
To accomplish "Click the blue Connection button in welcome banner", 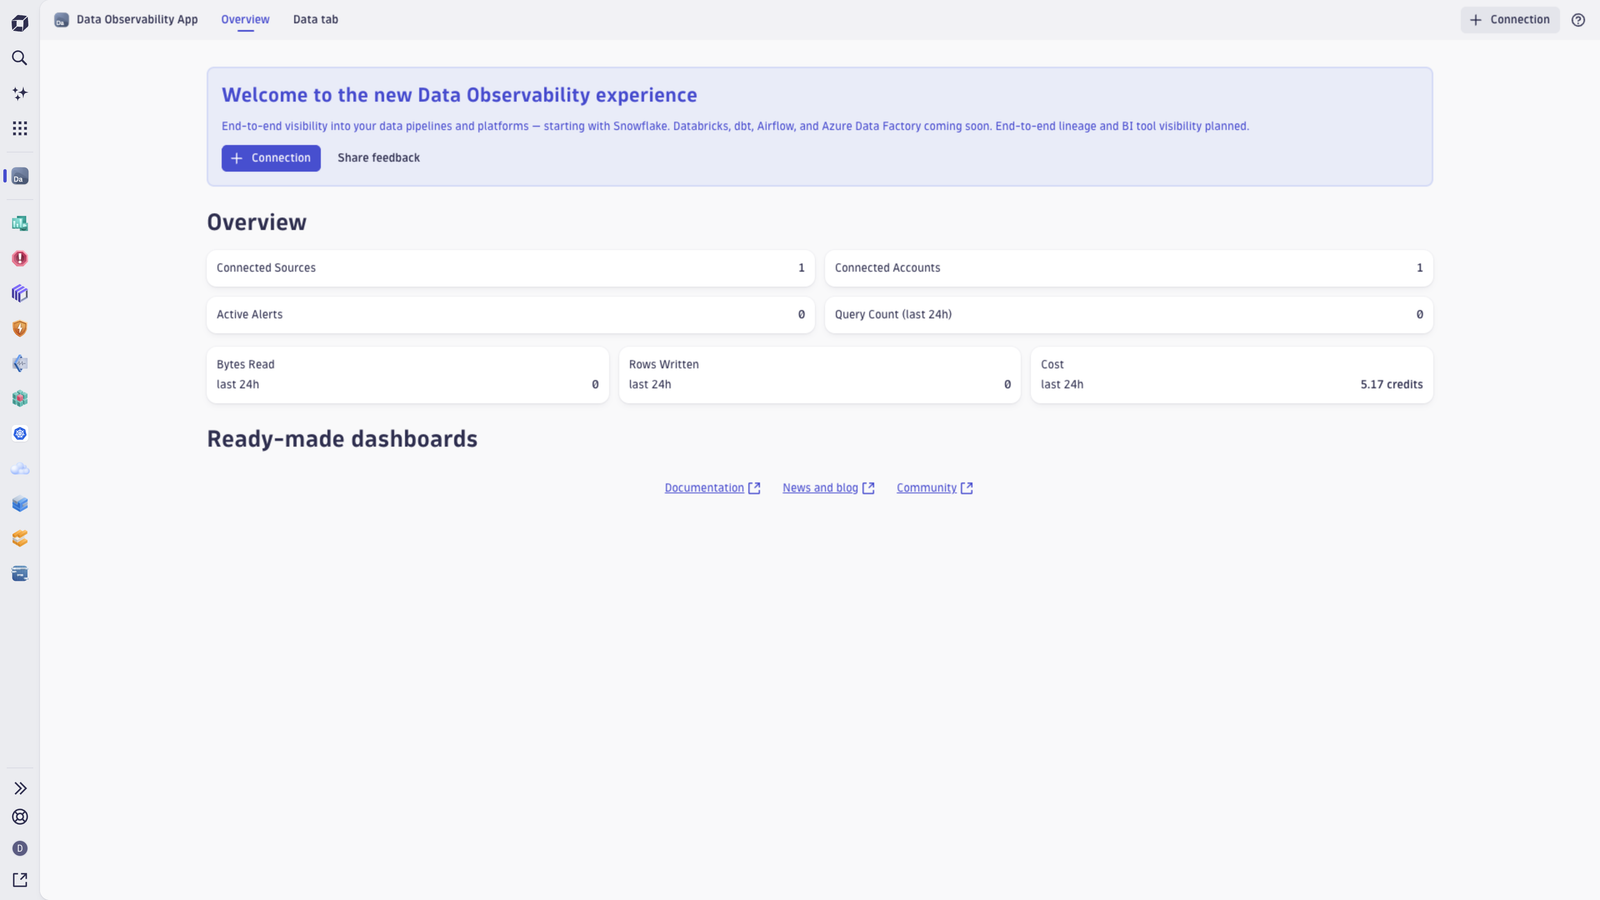I will (271, 158).
